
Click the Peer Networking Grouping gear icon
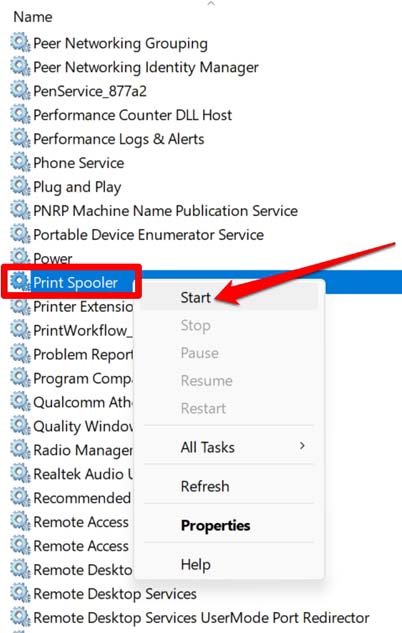20,43
